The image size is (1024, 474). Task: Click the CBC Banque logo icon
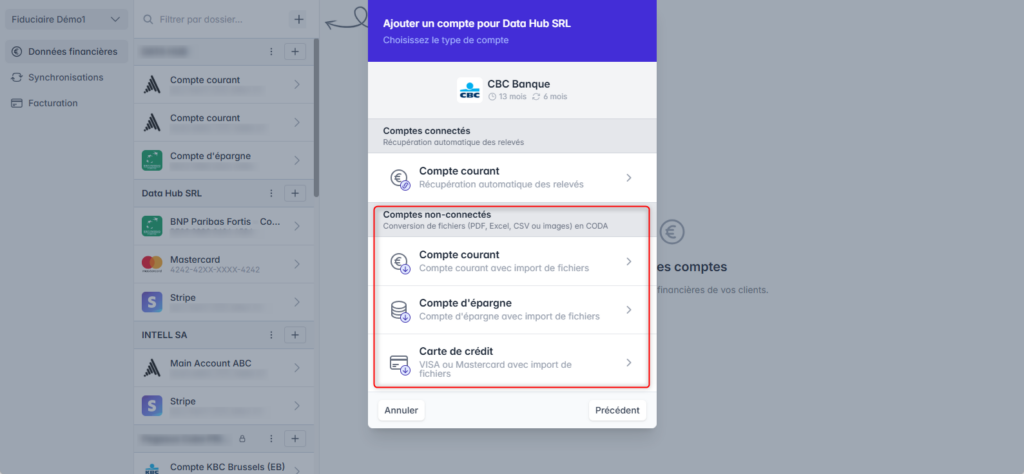tap(468, 90)
